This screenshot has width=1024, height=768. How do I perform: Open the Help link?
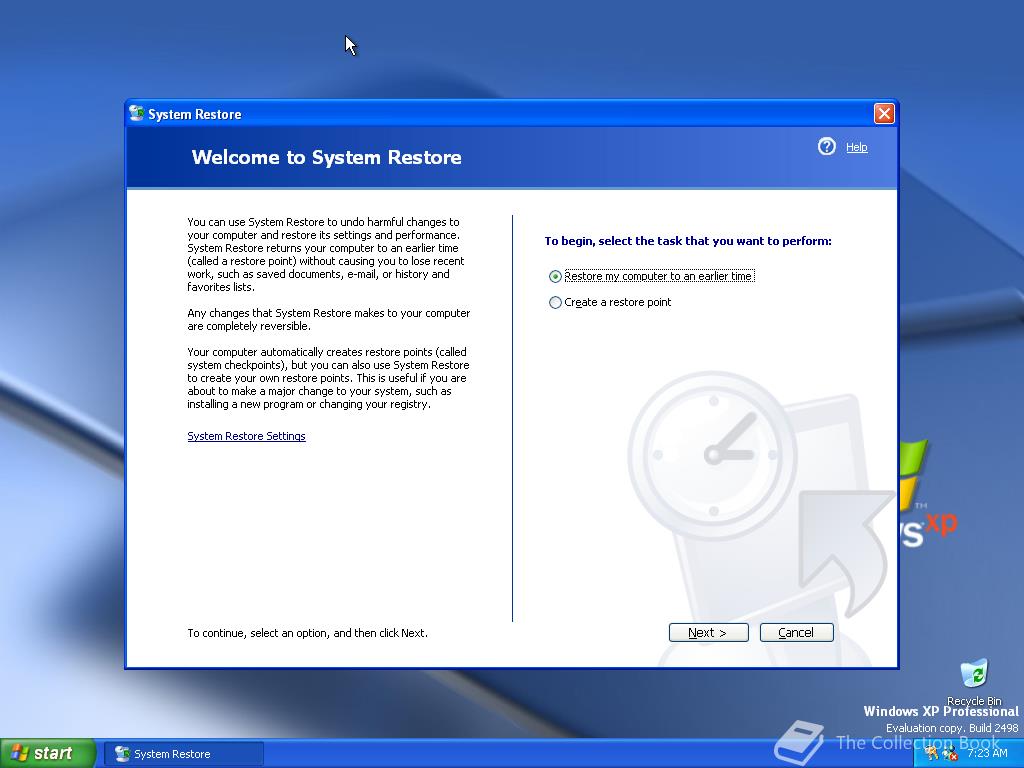tap(856, 148)
